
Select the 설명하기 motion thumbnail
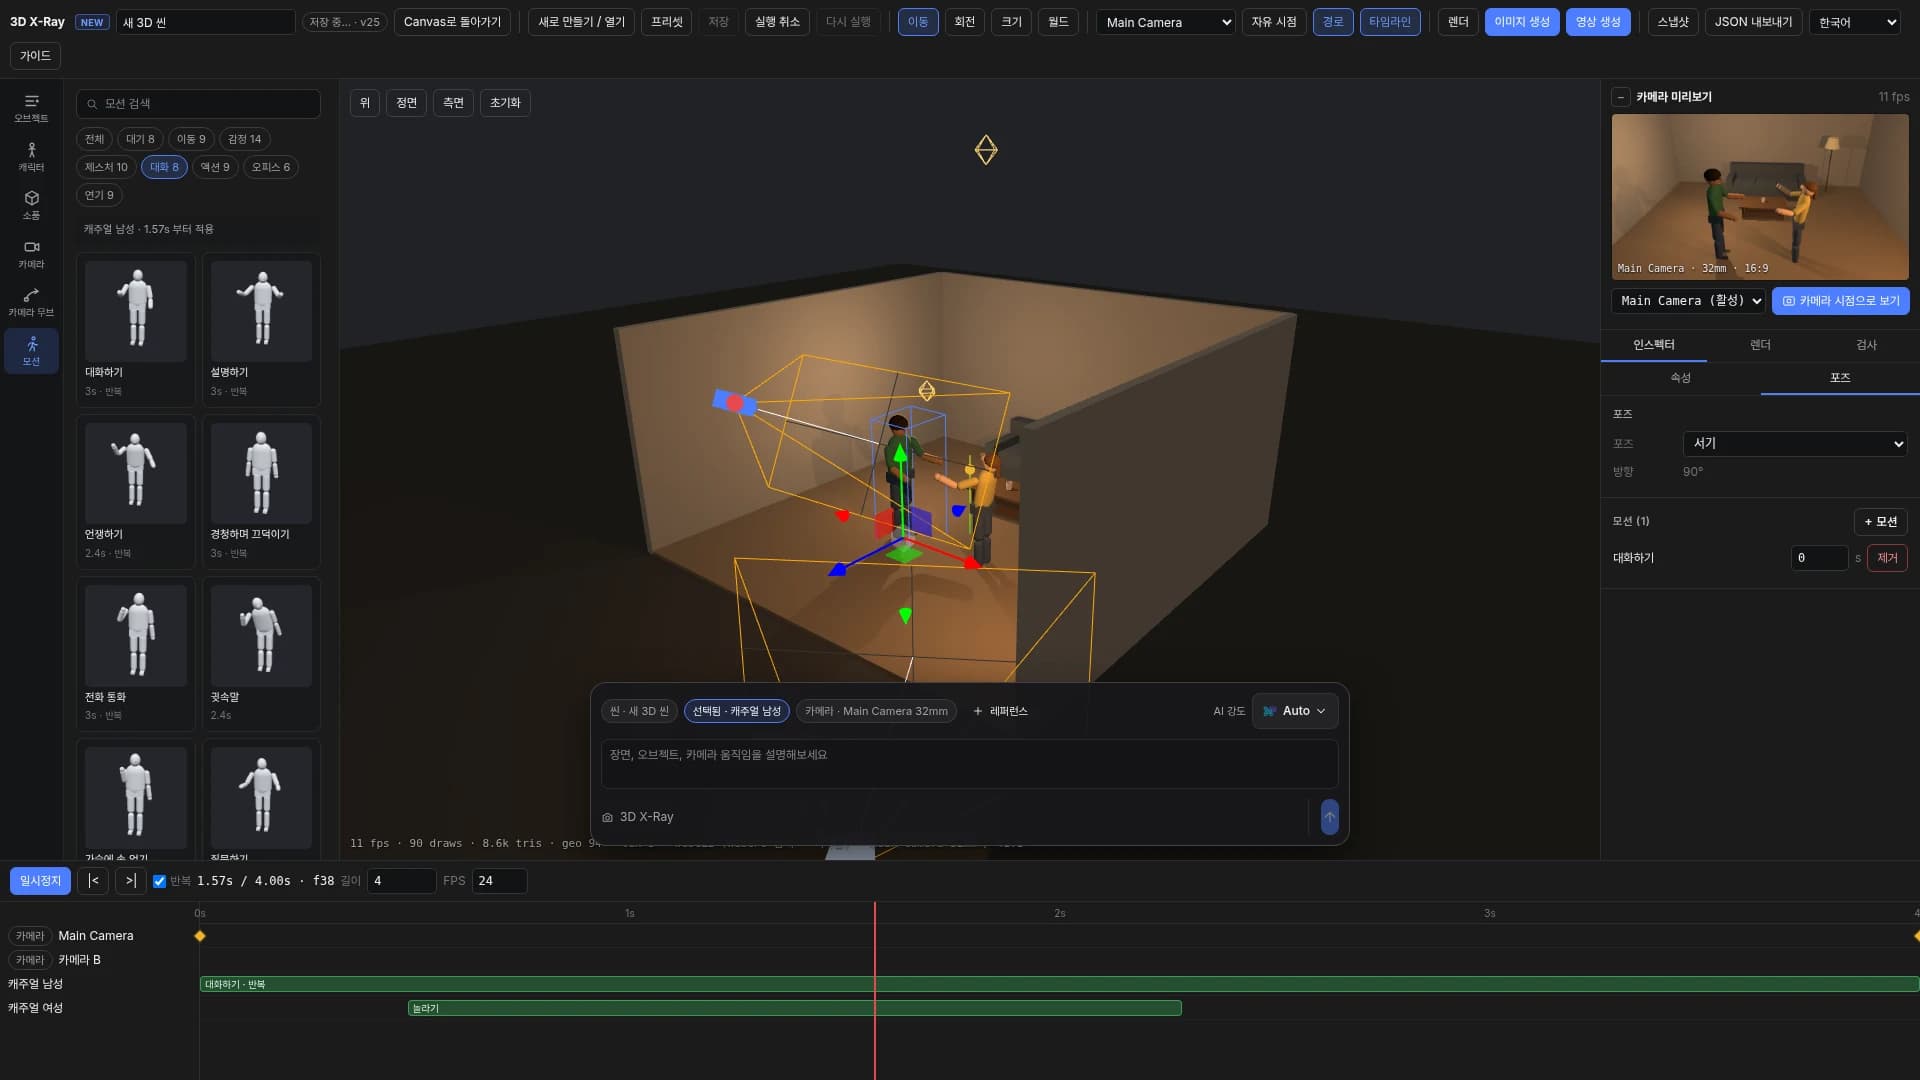[261, 311]
